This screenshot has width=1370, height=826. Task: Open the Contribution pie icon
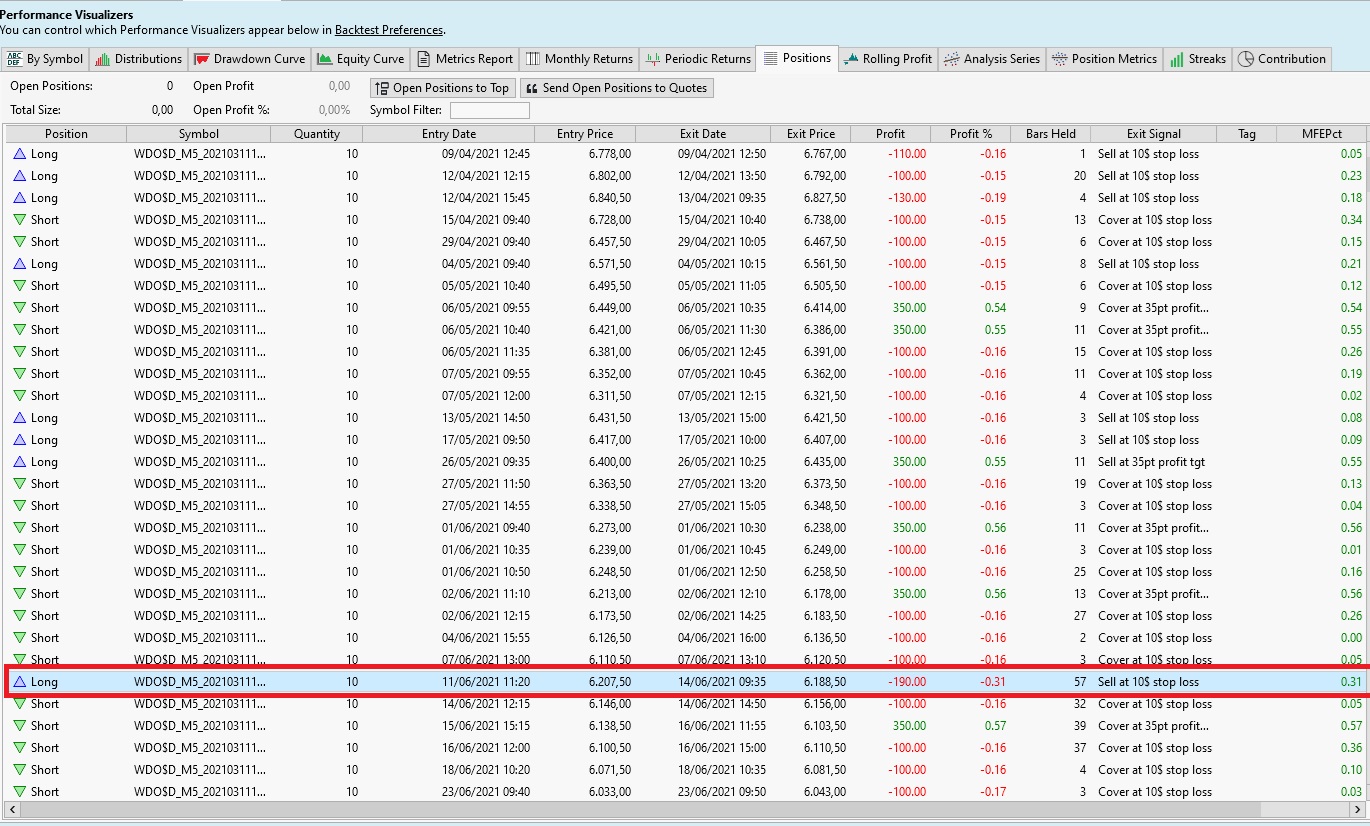(x=1245, y=59)
